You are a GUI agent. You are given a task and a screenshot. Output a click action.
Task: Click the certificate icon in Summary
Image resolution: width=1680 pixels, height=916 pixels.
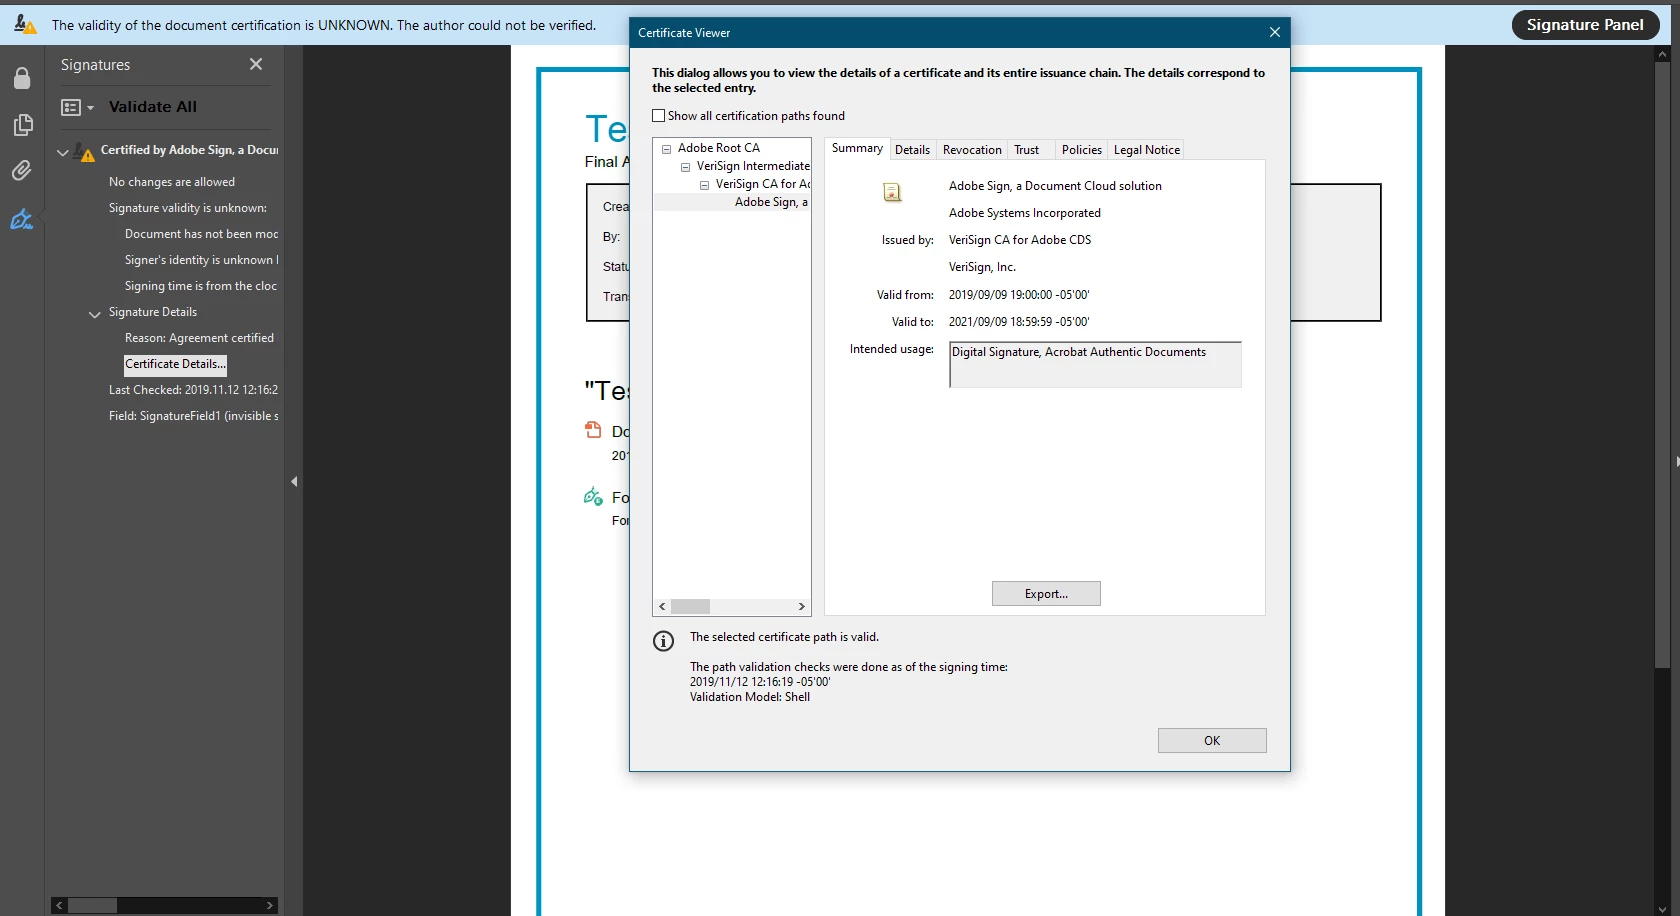coord(892,192)
